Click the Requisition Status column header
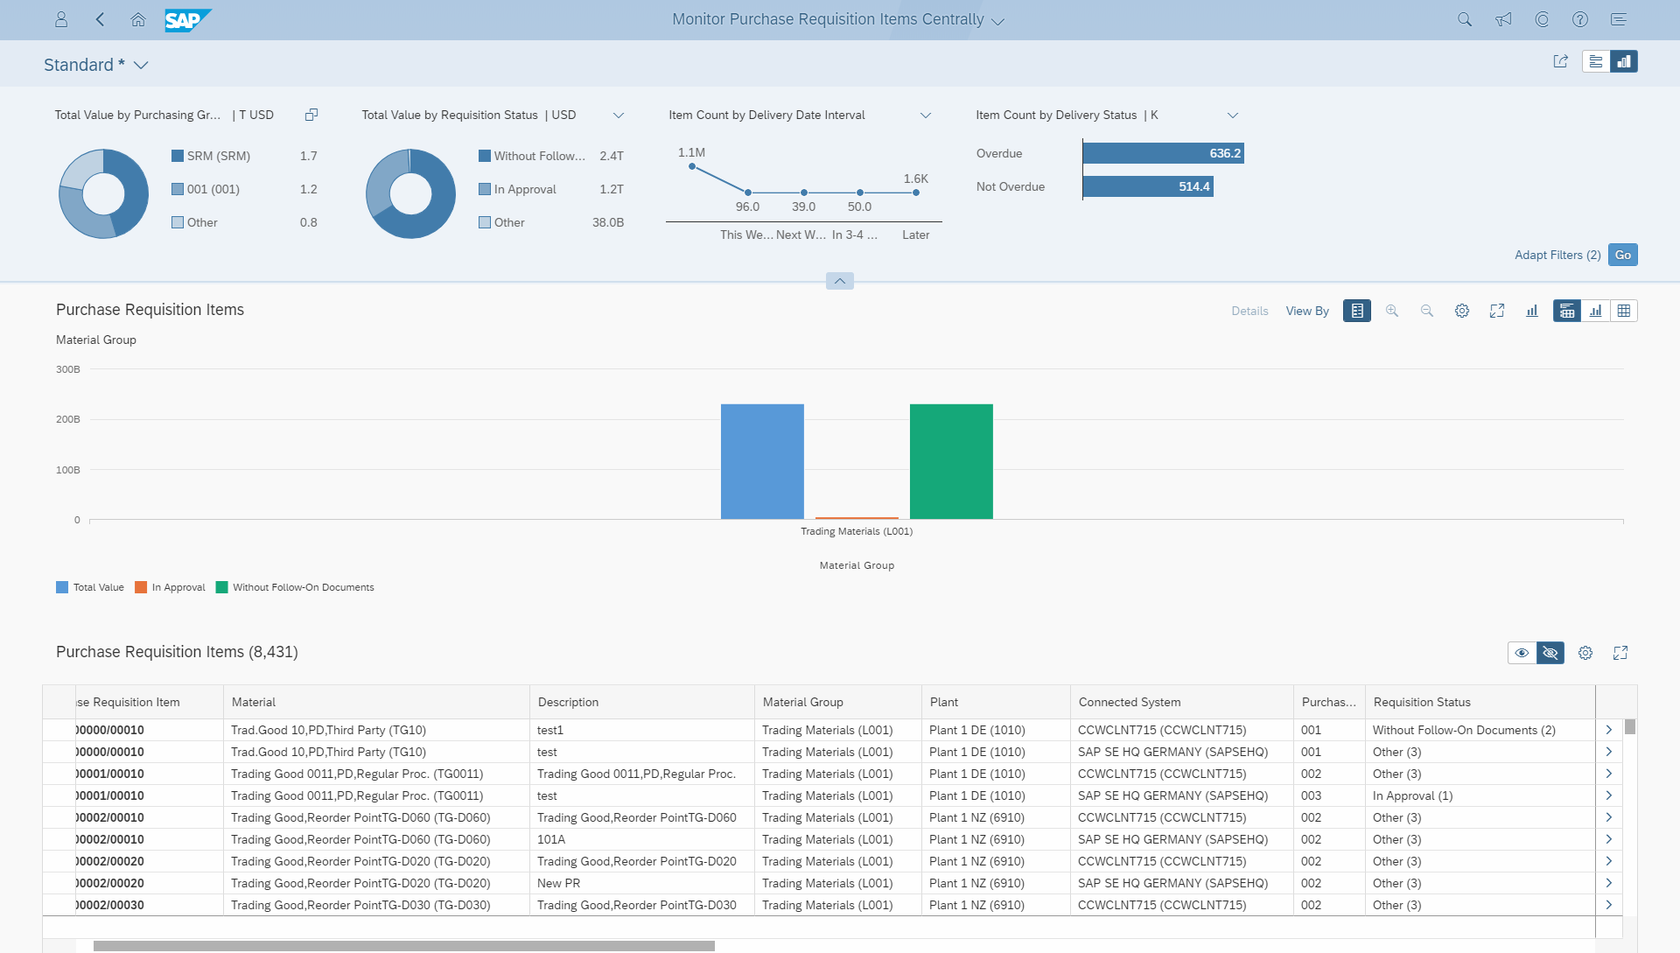Screen dimensions: 1680x953 click(1480, 702)
